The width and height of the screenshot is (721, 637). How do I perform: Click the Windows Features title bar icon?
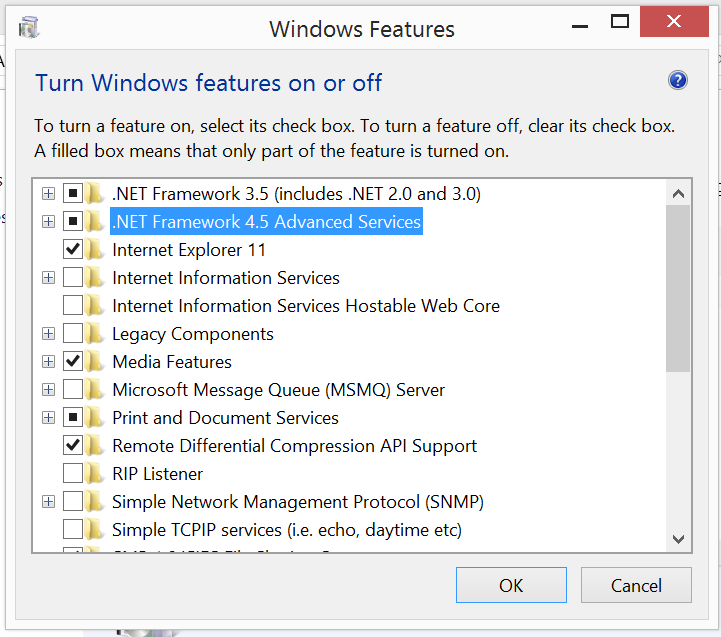tap(29, 28)
